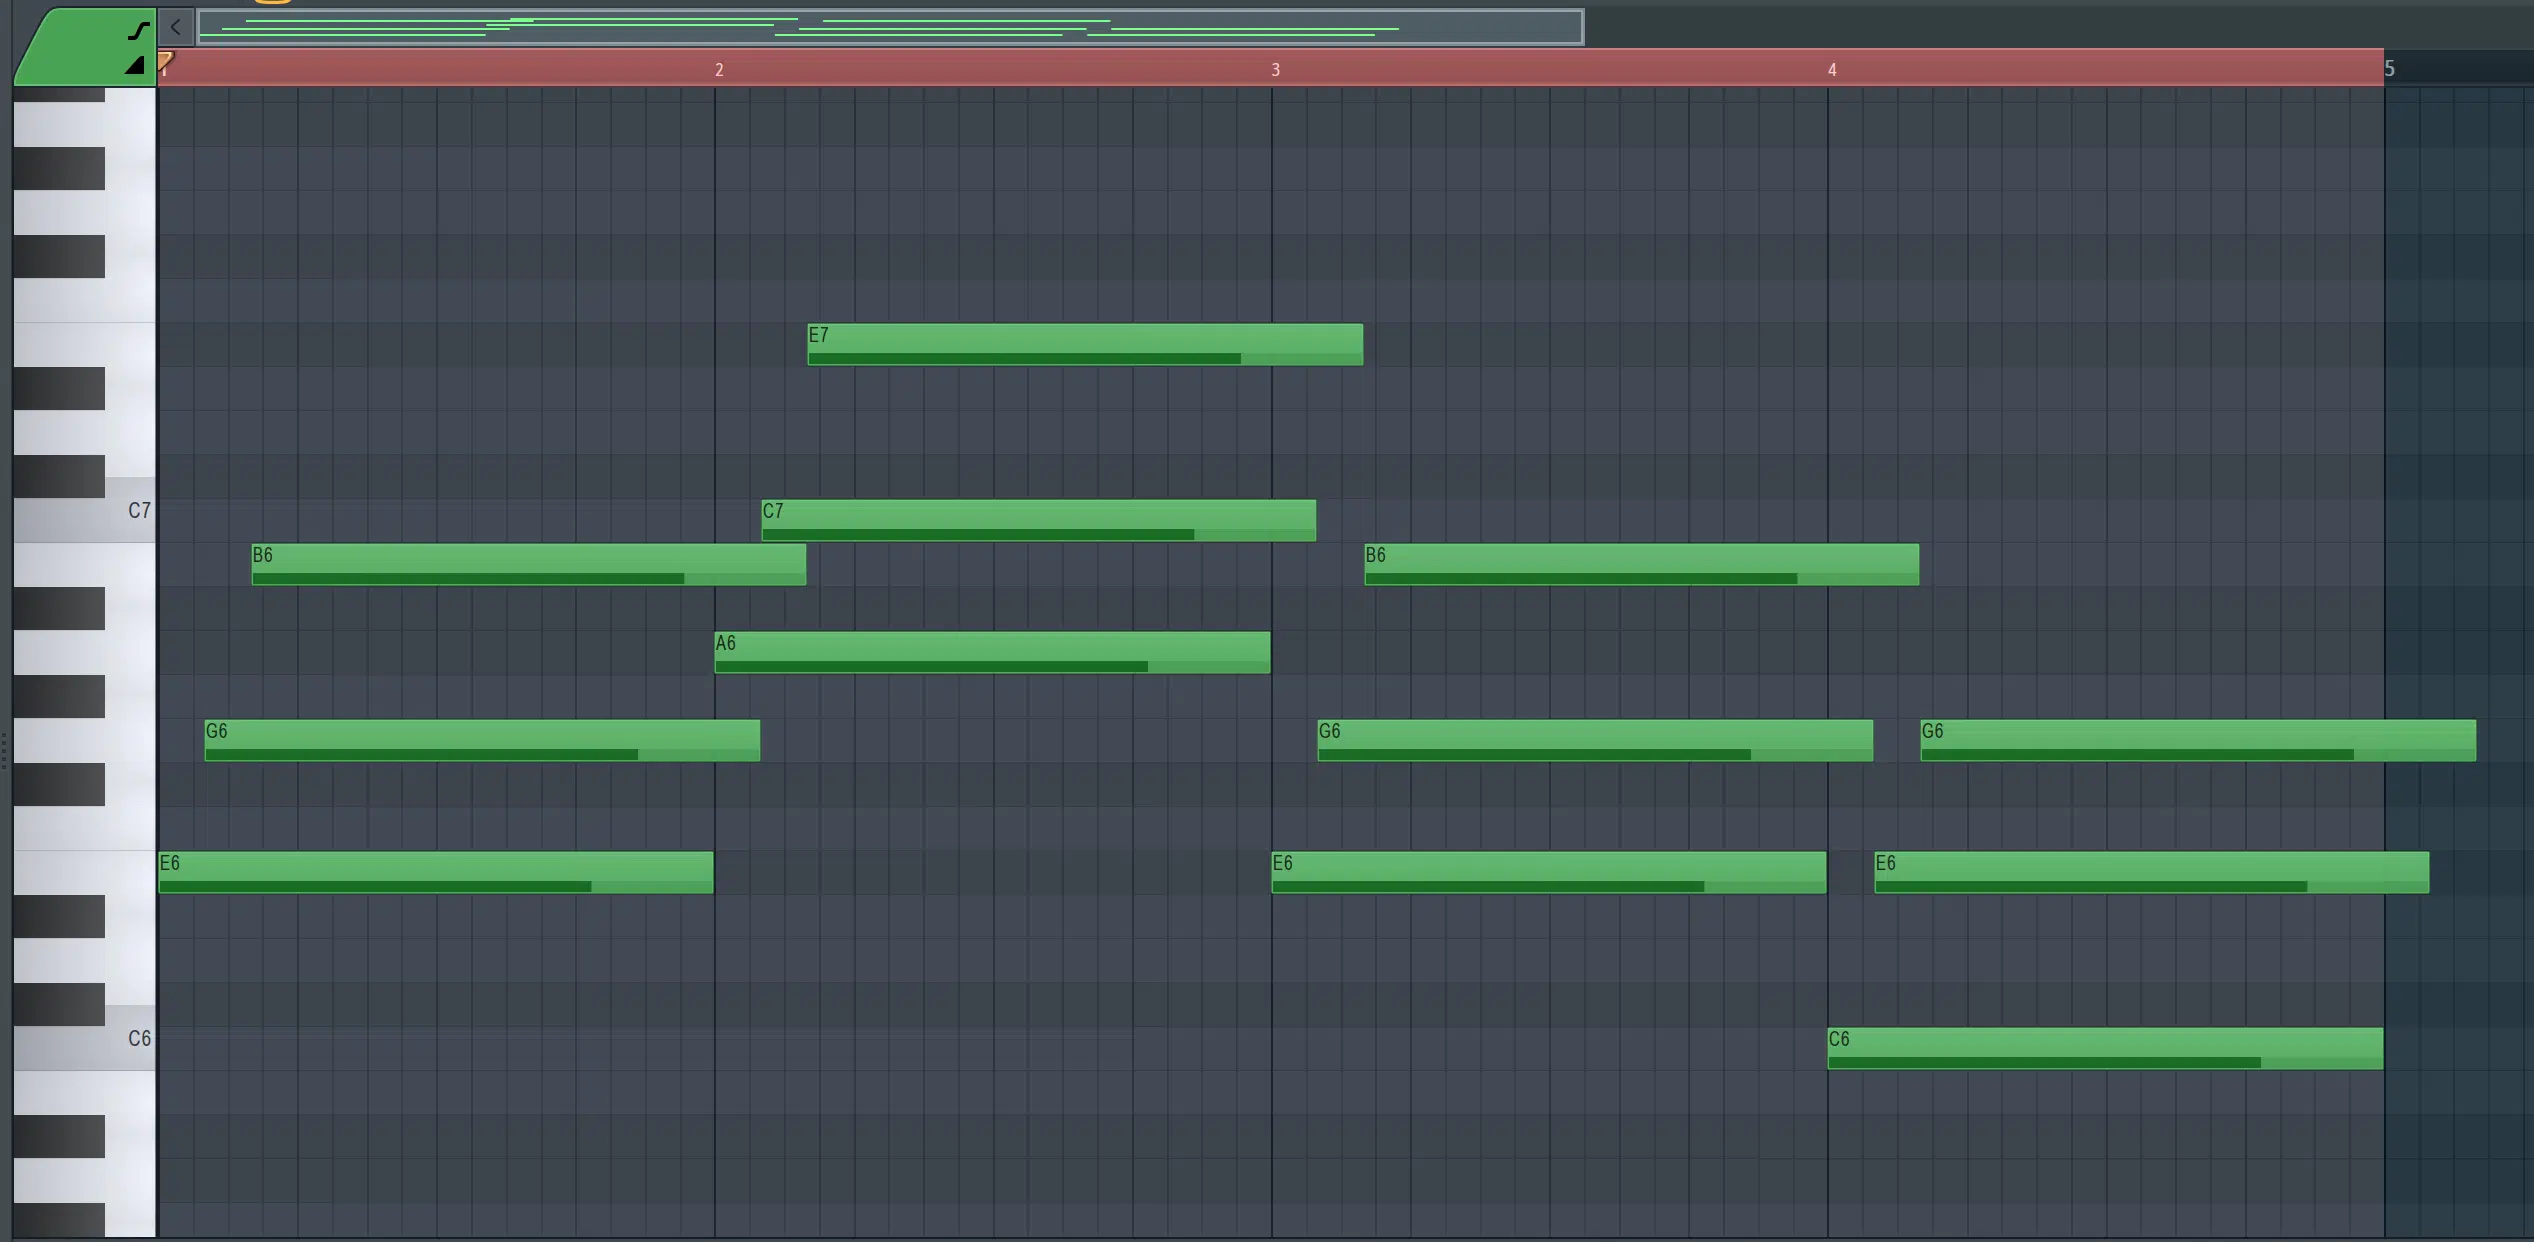Select the C6 note in bar 4

(2105, 1048)
